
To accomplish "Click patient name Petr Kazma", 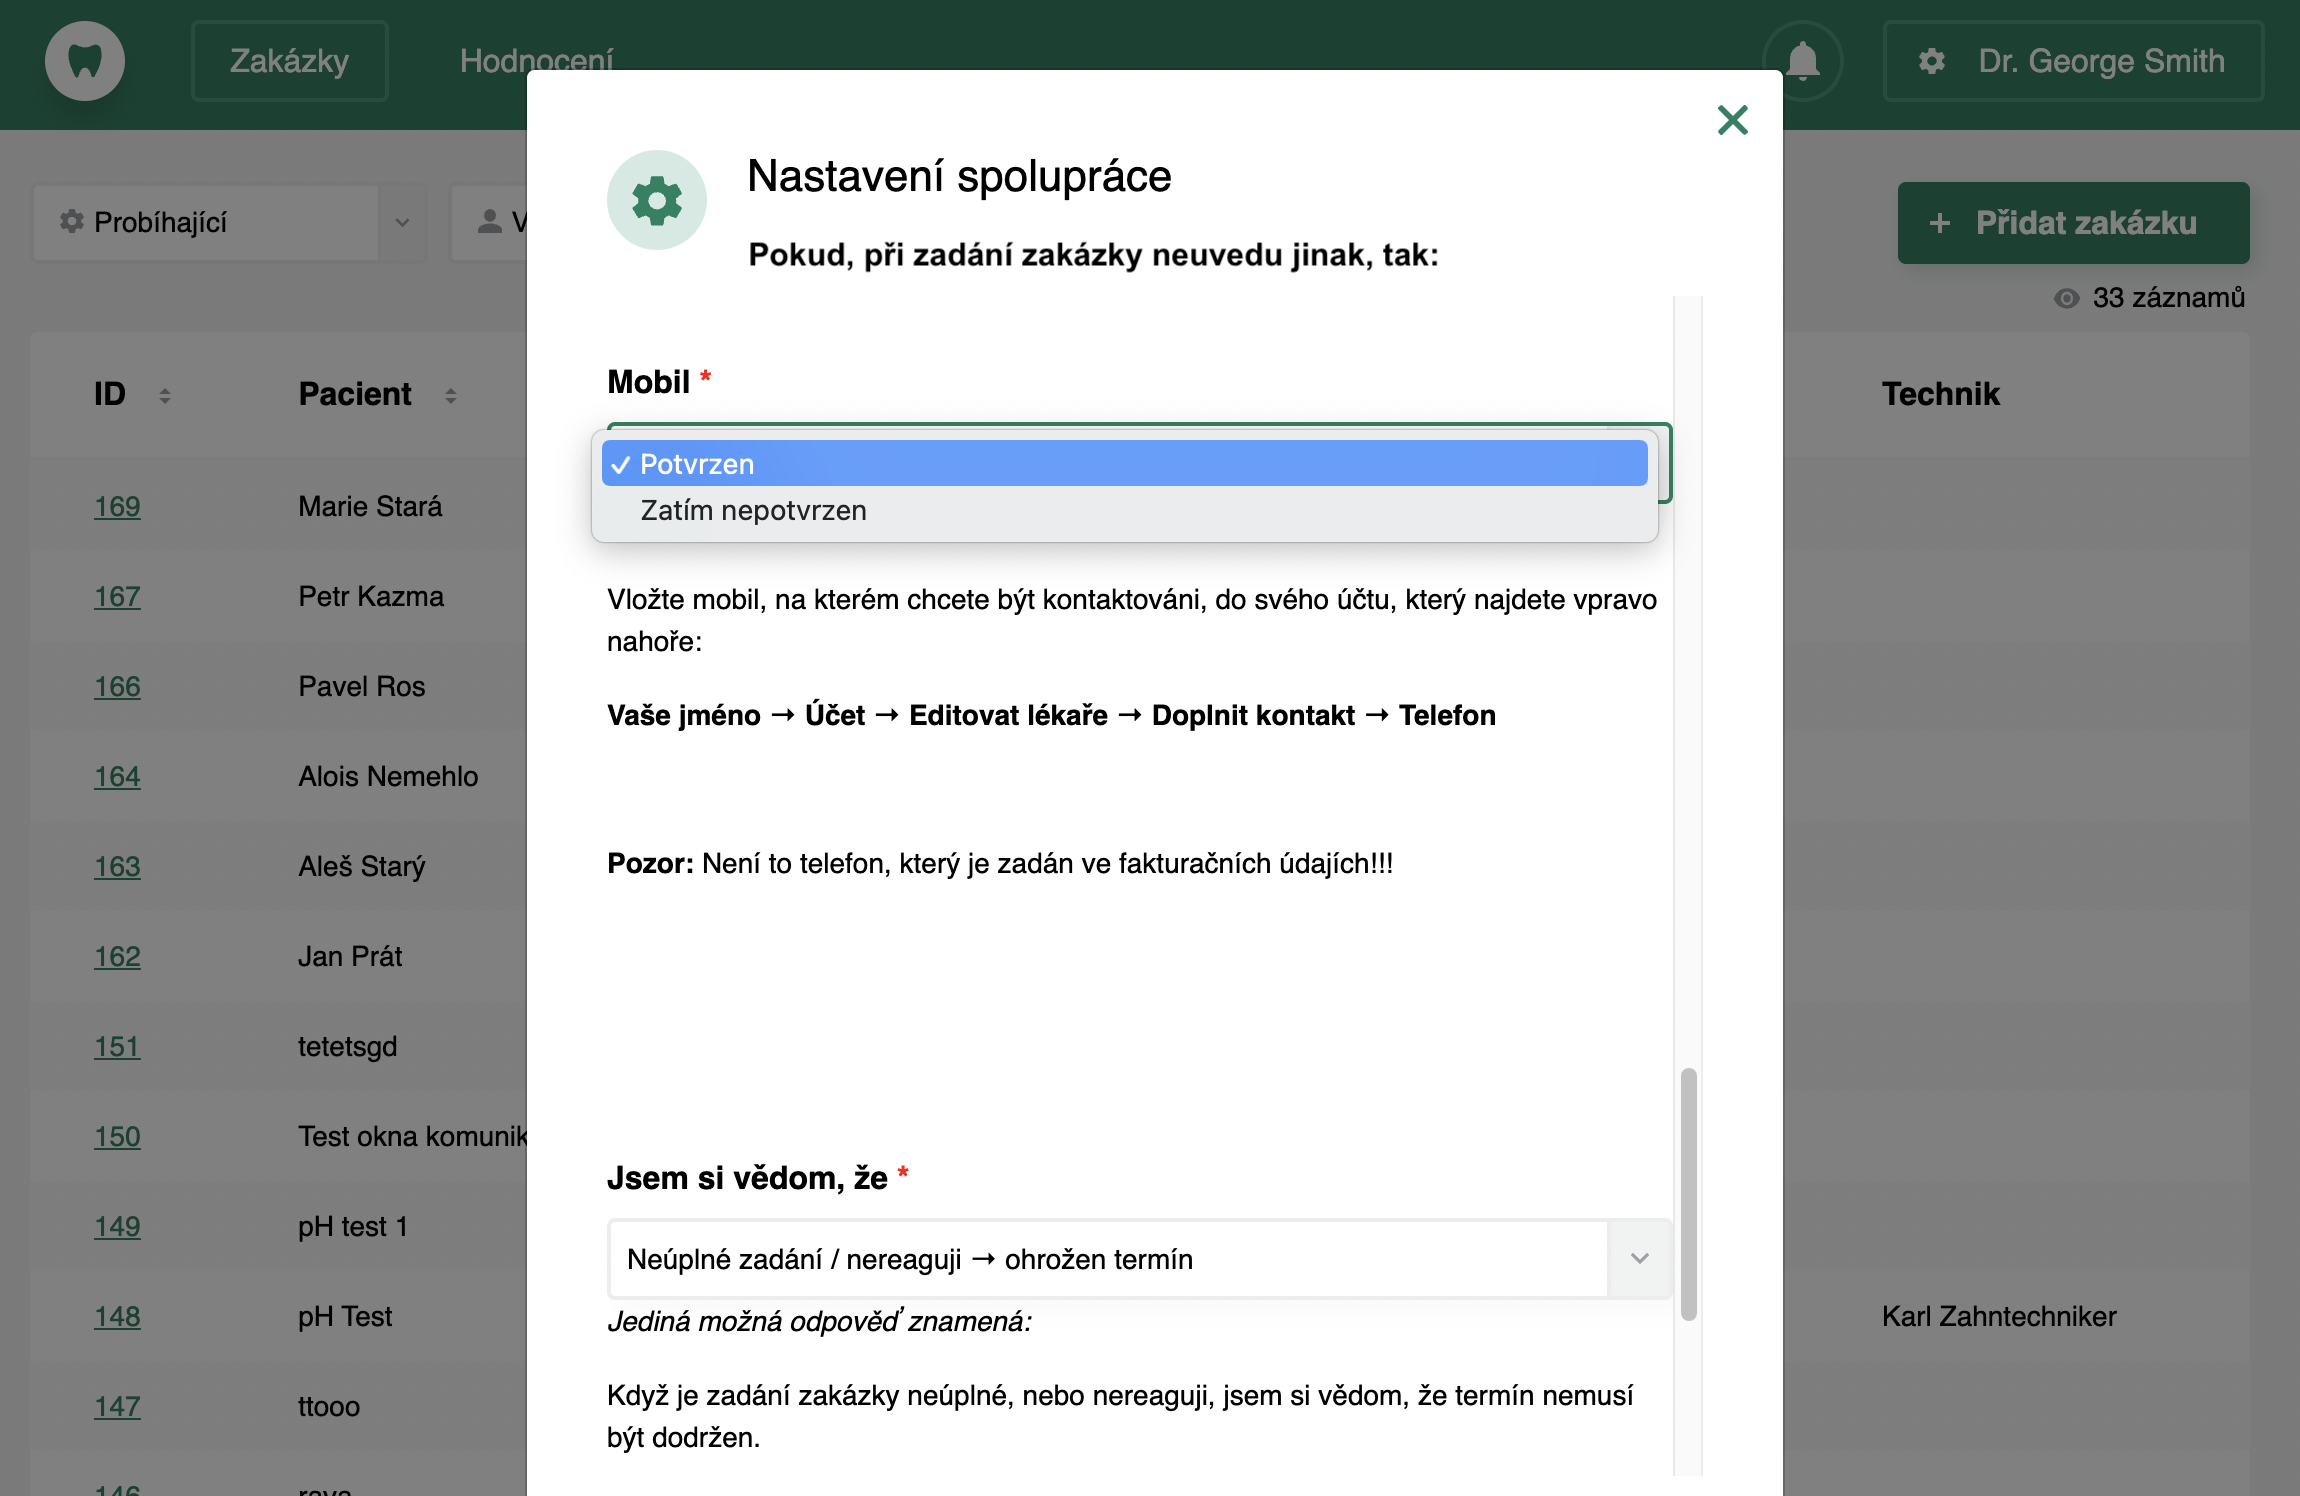I will coord(371,597).
